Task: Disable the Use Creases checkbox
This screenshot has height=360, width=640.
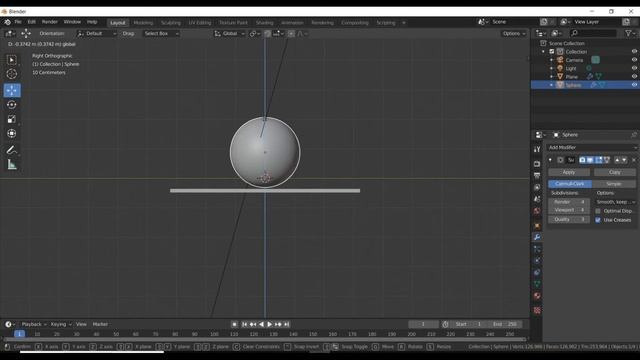Action: (598, 220)
